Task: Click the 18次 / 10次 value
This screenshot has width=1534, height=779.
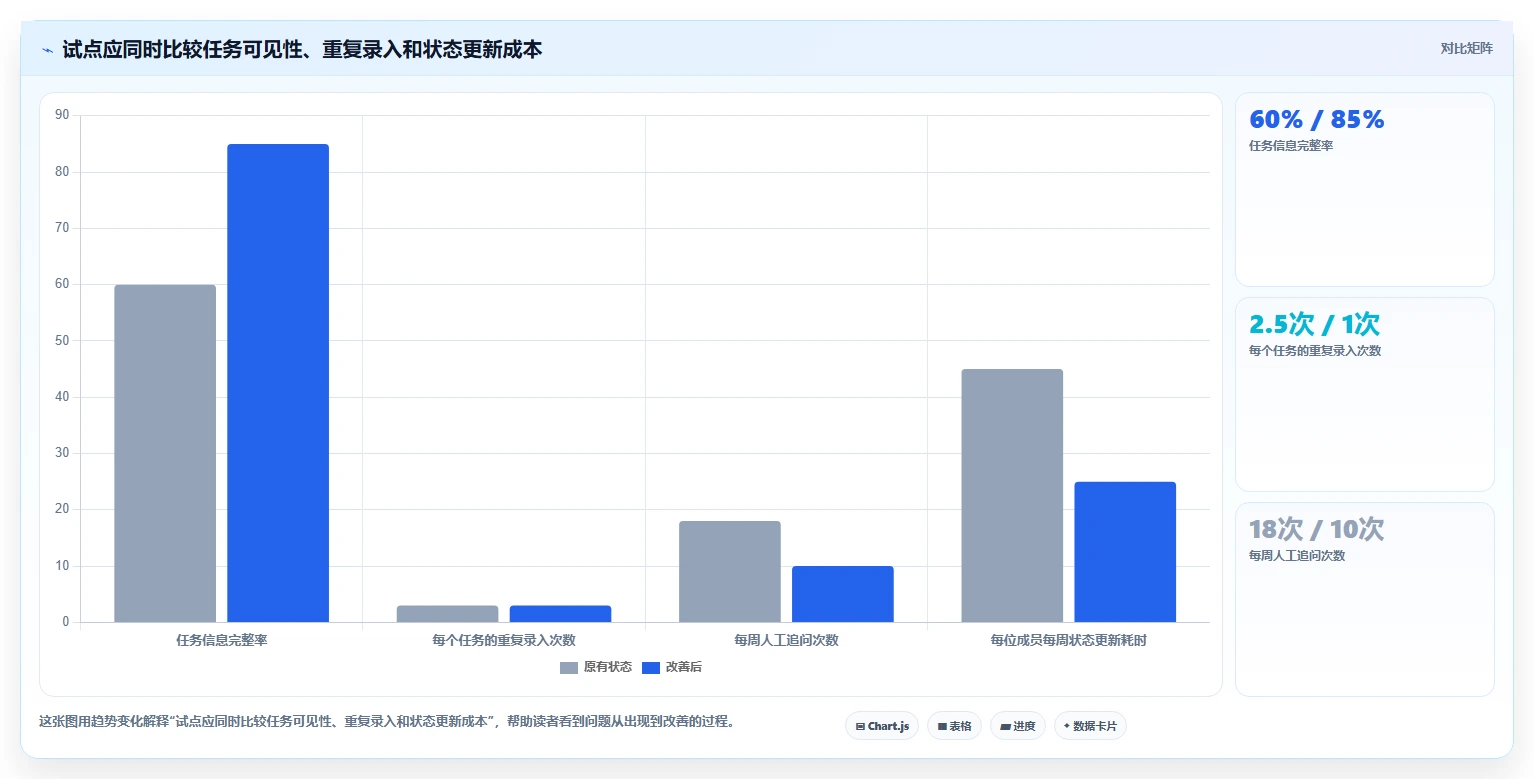Action: (1316, 530)
